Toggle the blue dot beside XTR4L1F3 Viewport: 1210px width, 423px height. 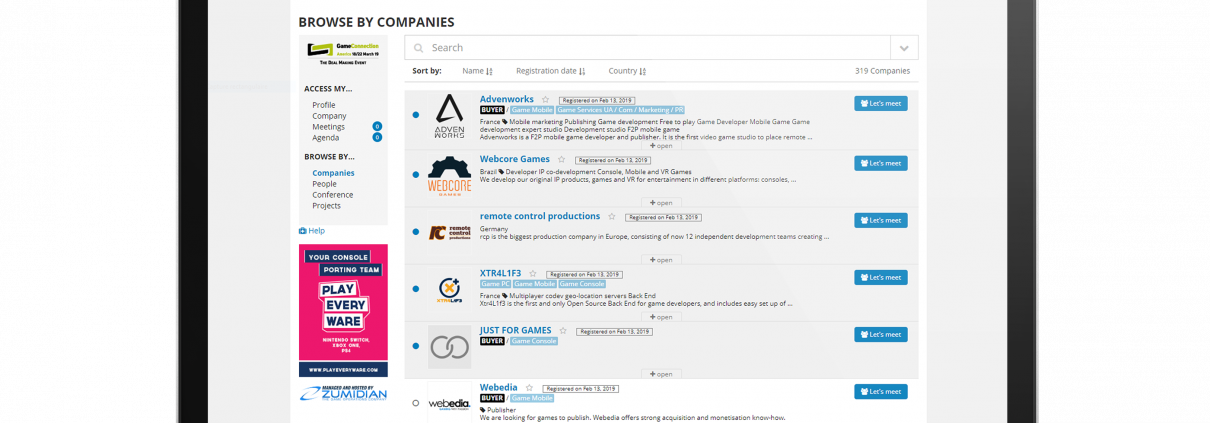[415, 289]
